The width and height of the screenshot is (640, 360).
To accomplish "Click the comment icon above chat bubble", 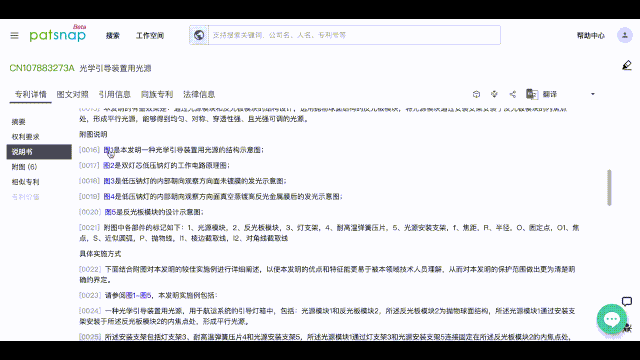I will pos(627,302).
